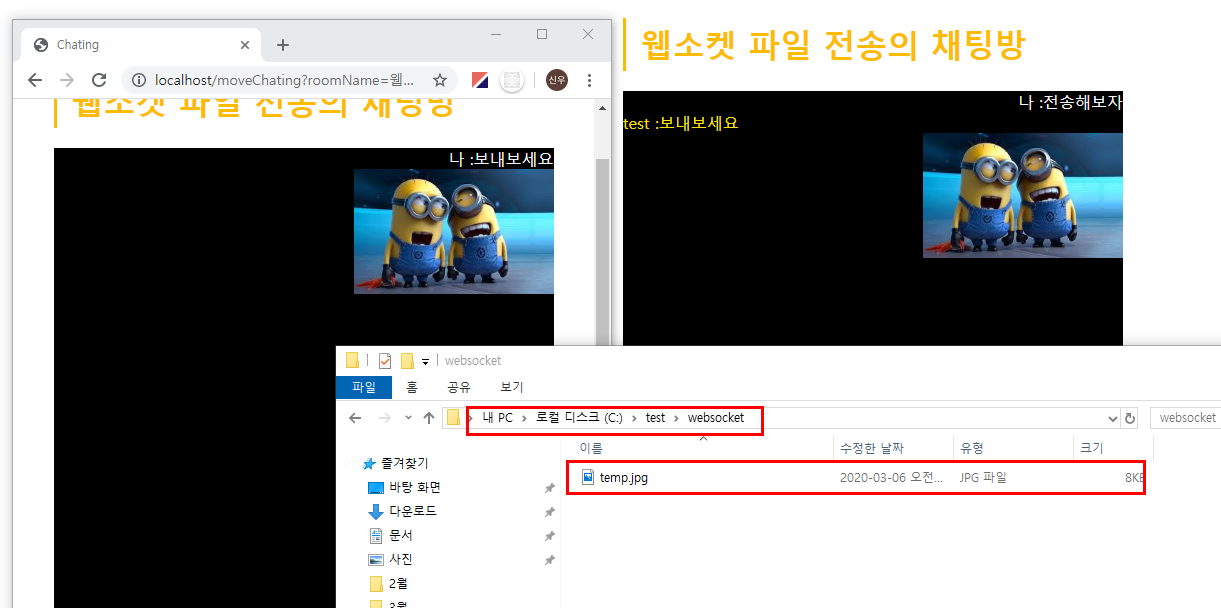Close the Chating browser tab
This screenshot has width=1221, height=608.
tap(245, 45)
